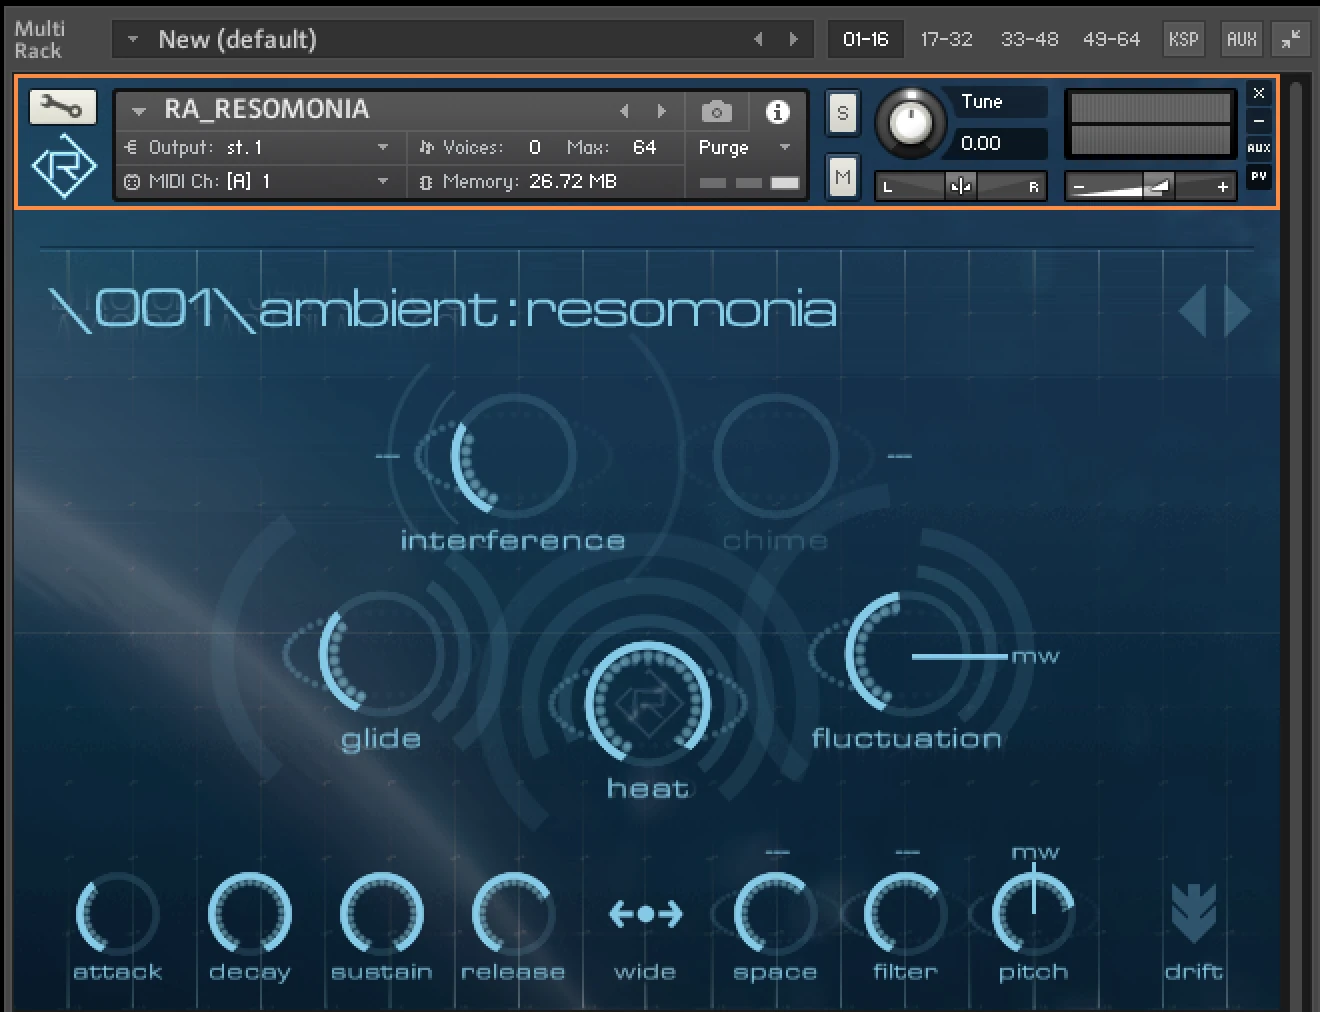Open the Purge dropdown menu
1320x1012 pixels.
point(744,147)
